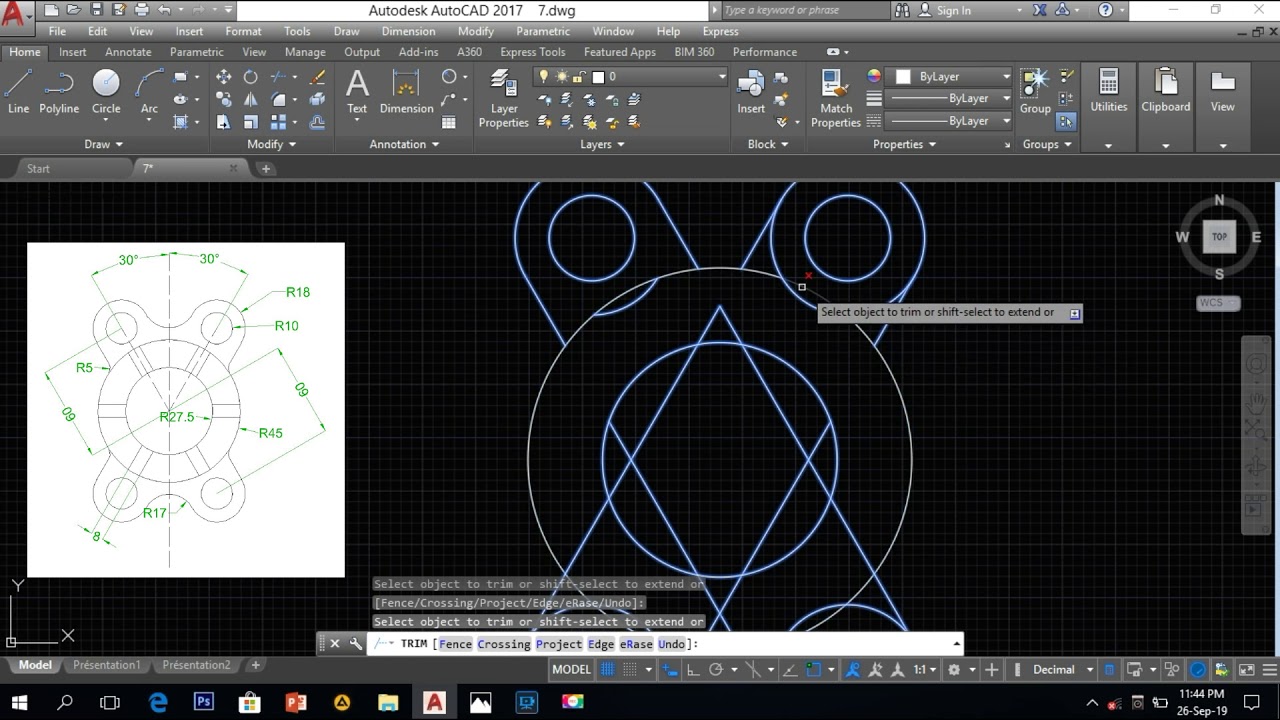Image resolution: width=1280 pixels, height=720 pixels.
Task: Toggle hardware acceleration in status bar
Action: point(1197,670)
